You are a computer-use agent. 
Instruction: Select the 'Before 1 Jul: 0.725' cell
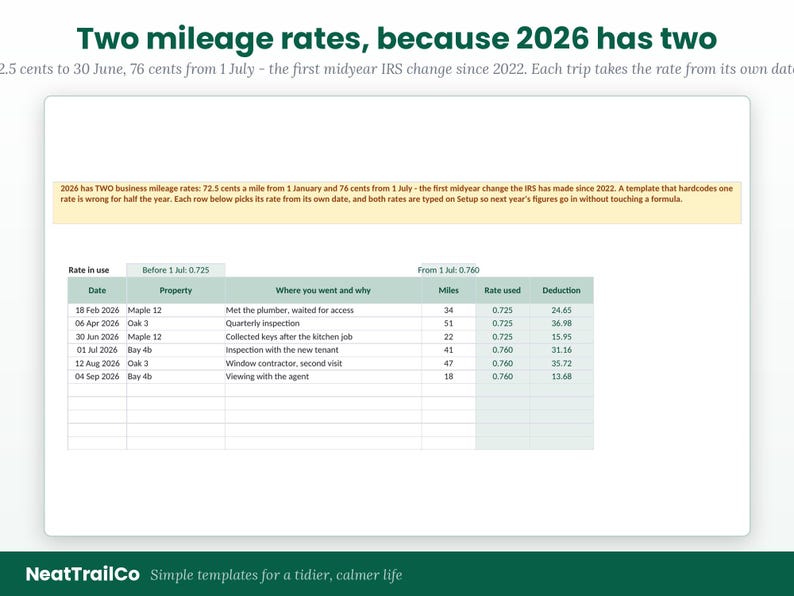[176, 270]
